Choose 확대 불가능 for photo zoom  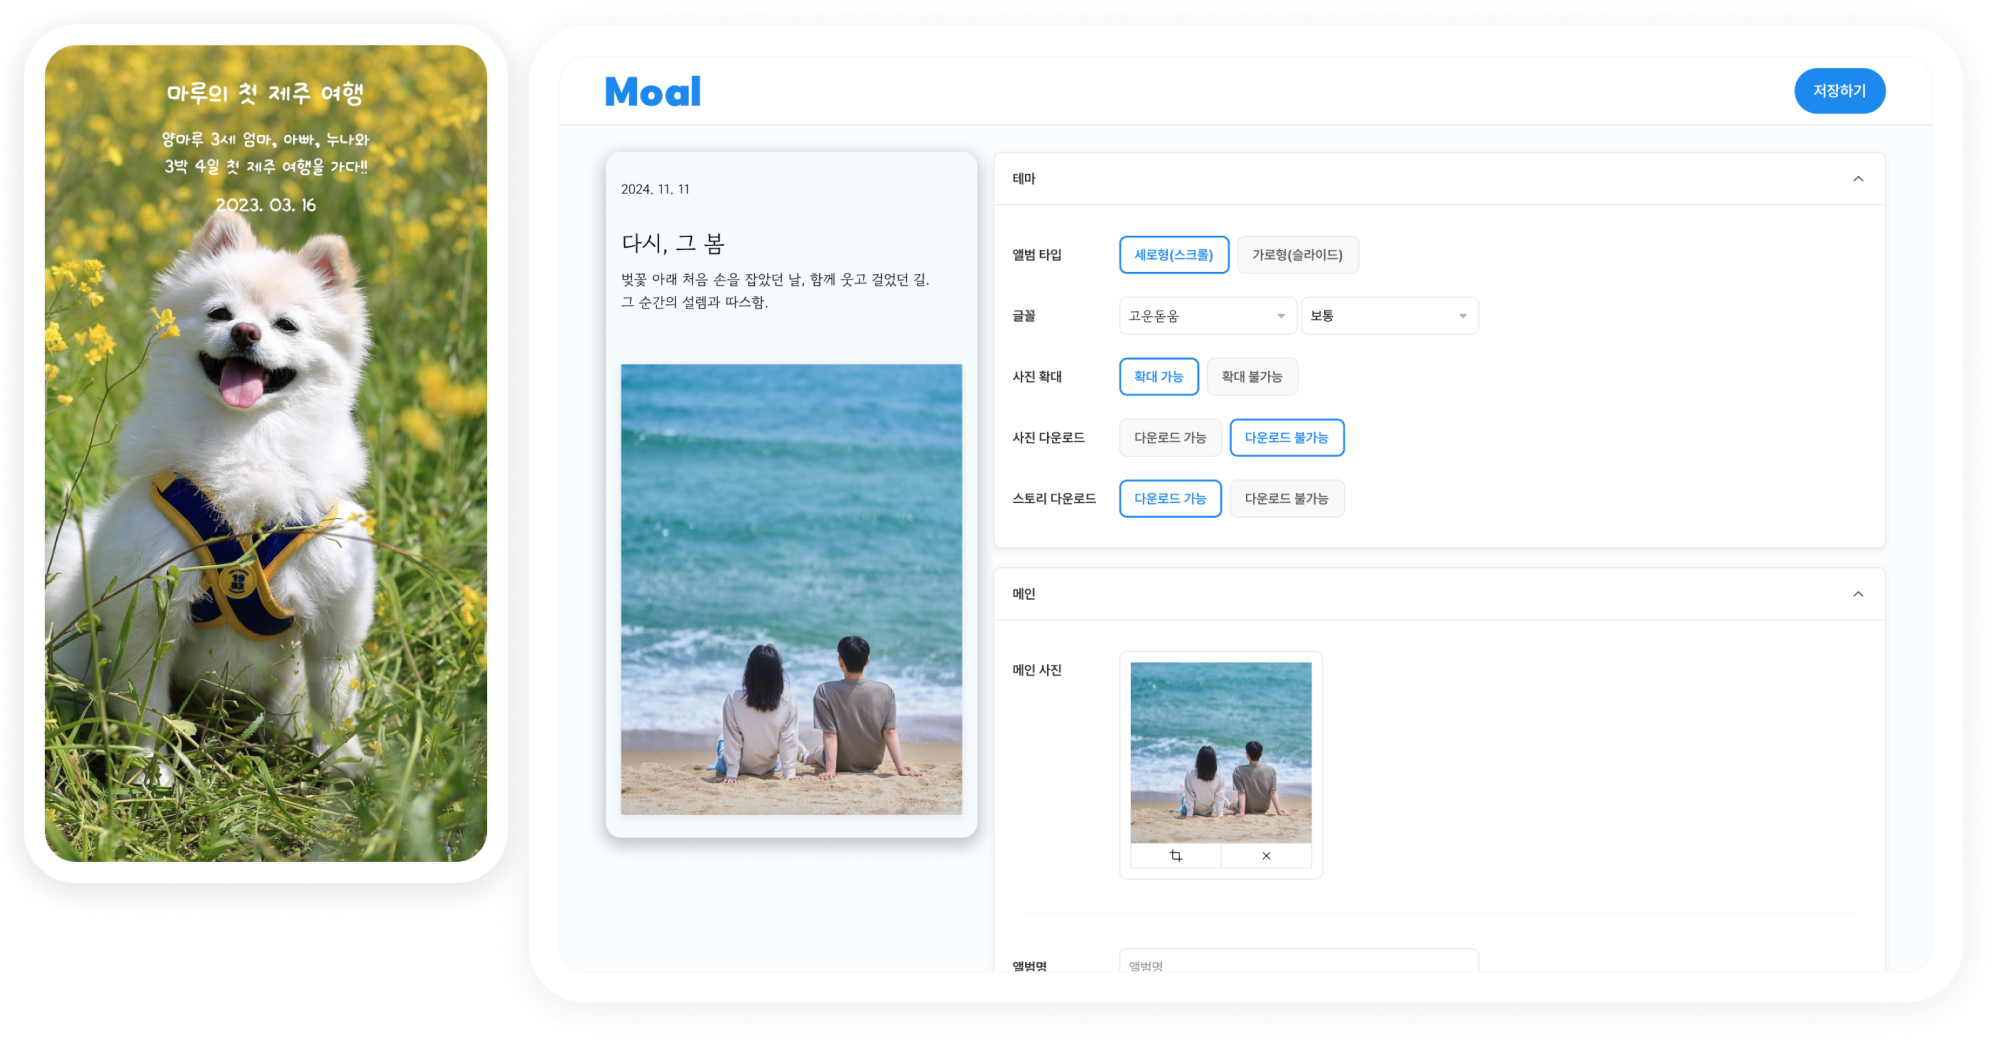pos(1251,377)
